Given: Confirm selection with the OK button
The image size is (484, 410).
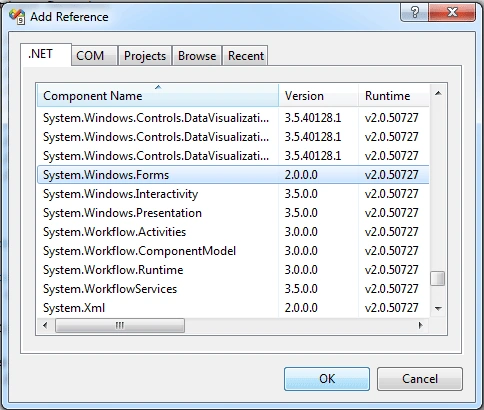Looking at the screenshot, I should [x=327, y=379].
